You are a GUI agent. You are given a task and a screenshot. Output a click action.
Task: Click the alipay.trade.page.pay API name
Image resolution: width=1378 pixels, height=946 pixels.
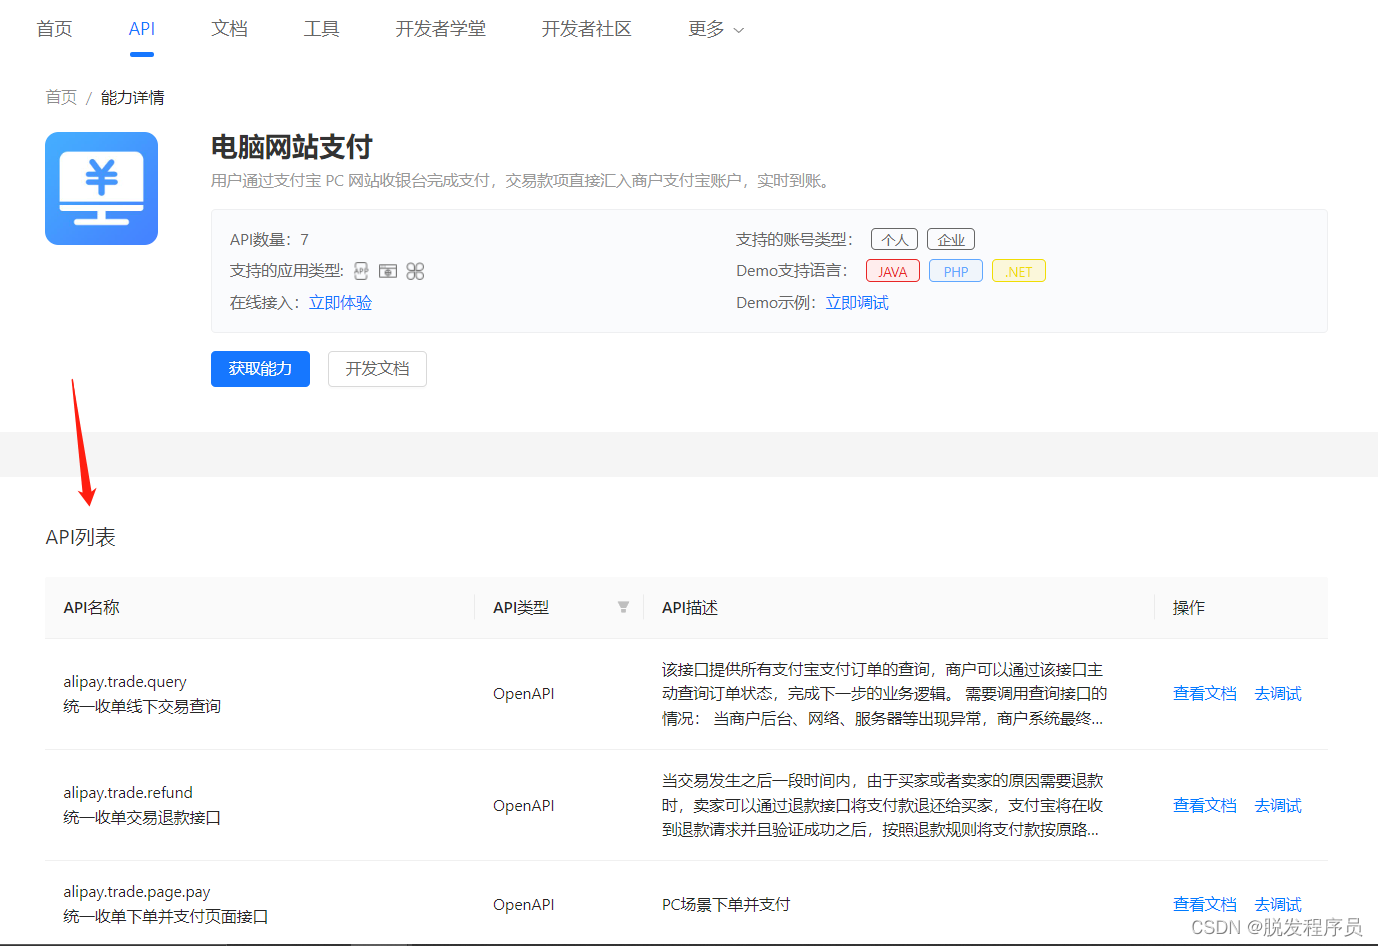[137, 891]
